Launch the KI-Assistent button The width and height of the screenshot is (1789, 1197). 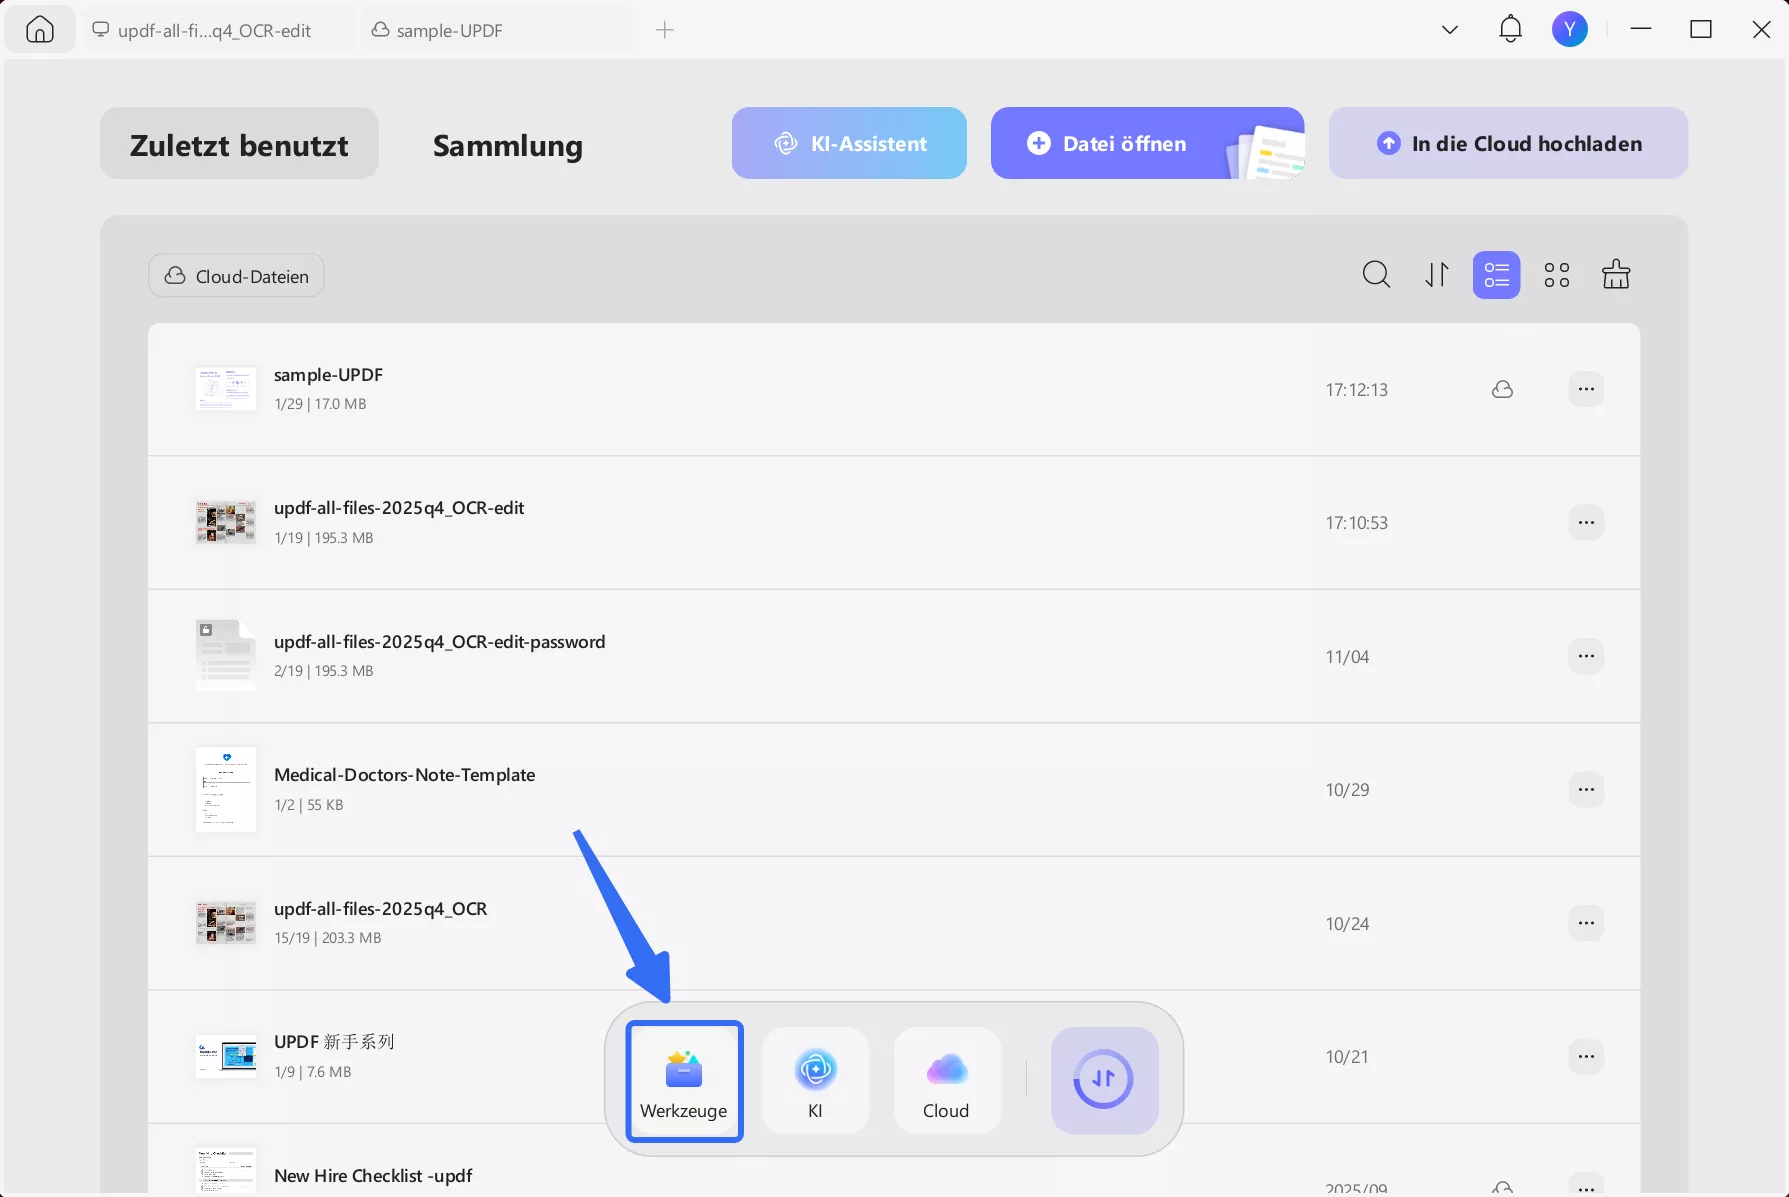coord(849,143)
